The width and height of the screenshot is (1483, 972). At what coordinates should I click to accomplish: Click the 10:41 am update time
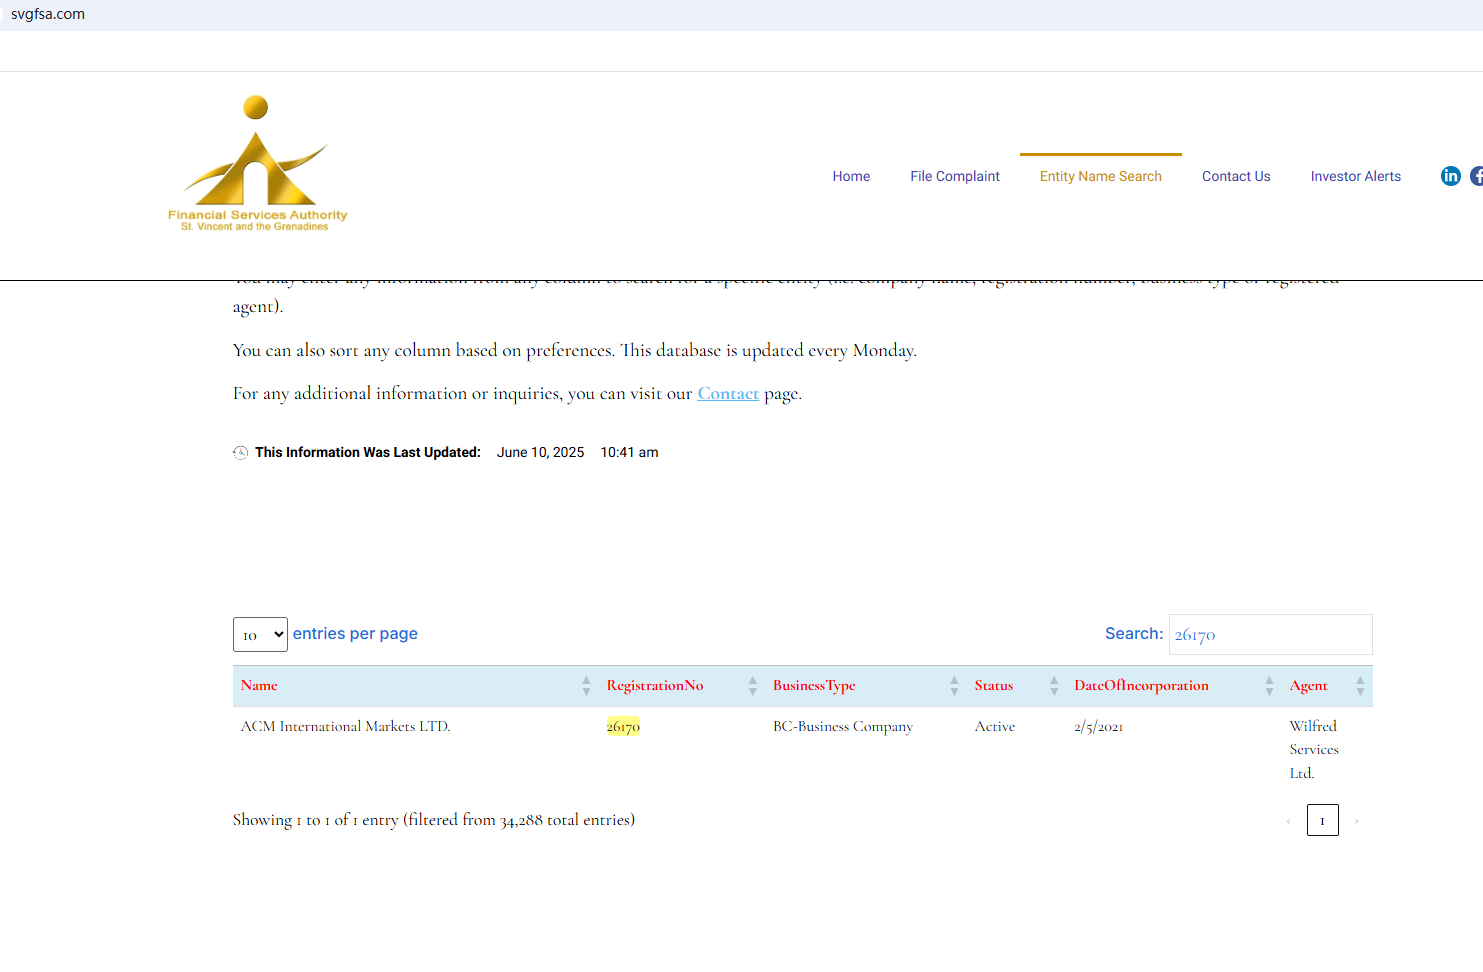pyautogui.click(x=629, y=453)
